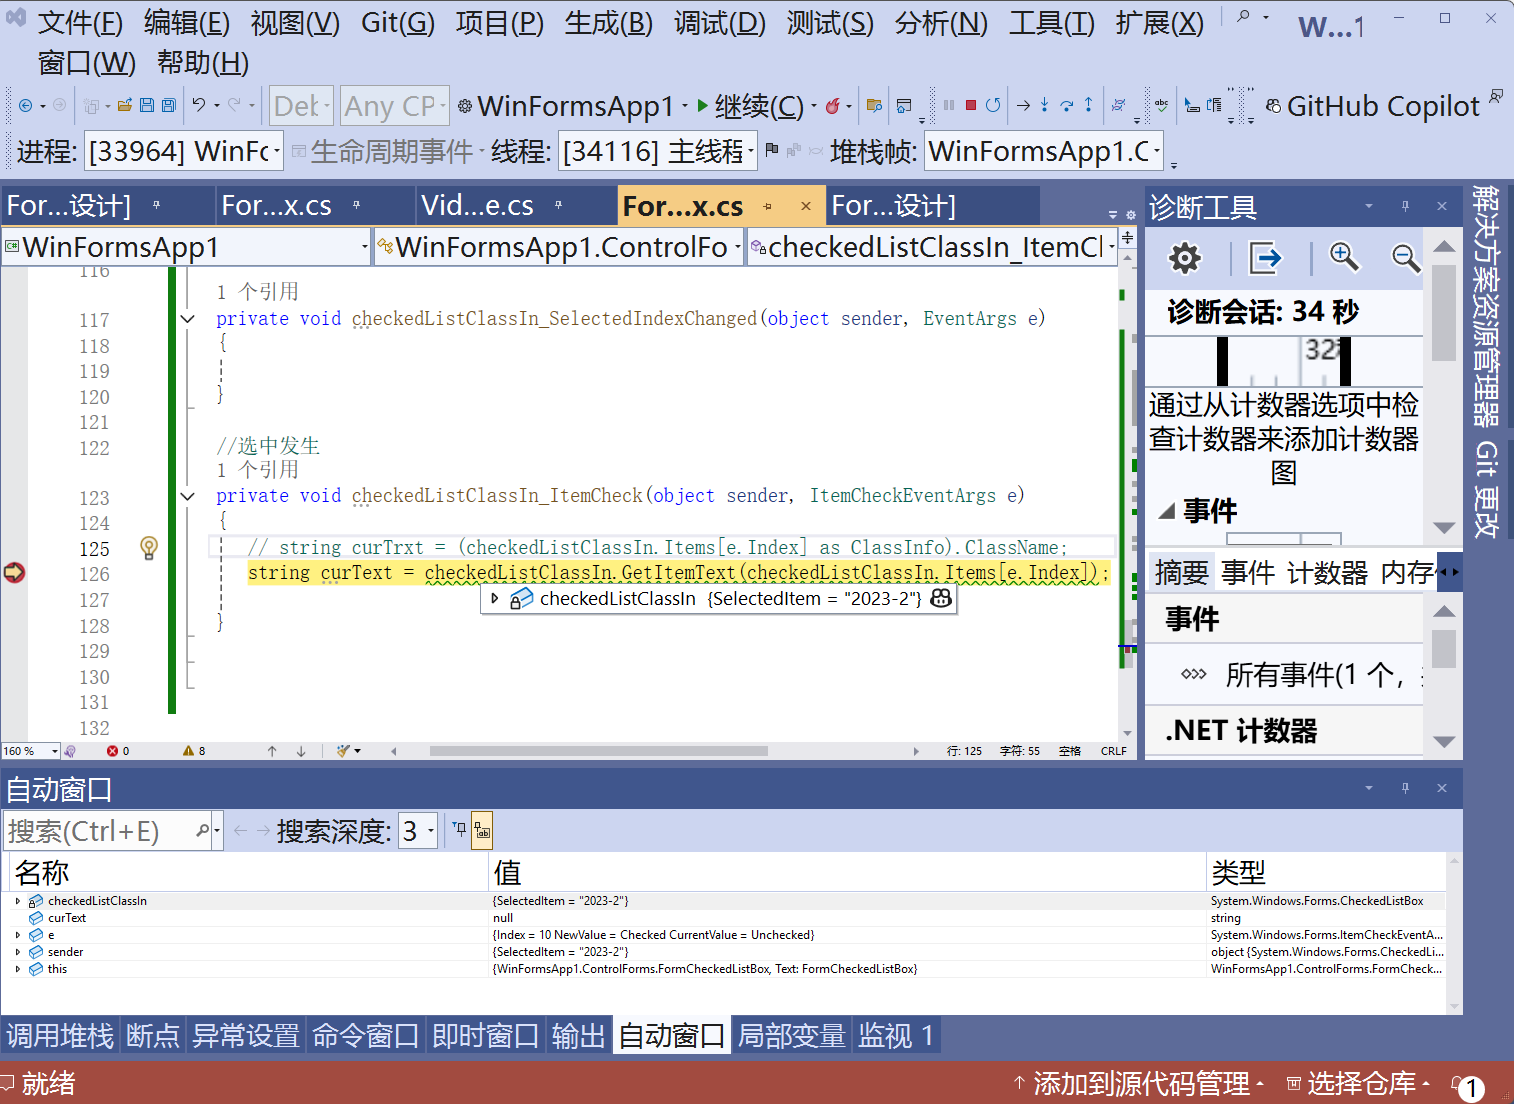Toggle auto-hide pin of Autos window
Image resolution: width=1514 pixels, height=1104 pixels.
1405,788
